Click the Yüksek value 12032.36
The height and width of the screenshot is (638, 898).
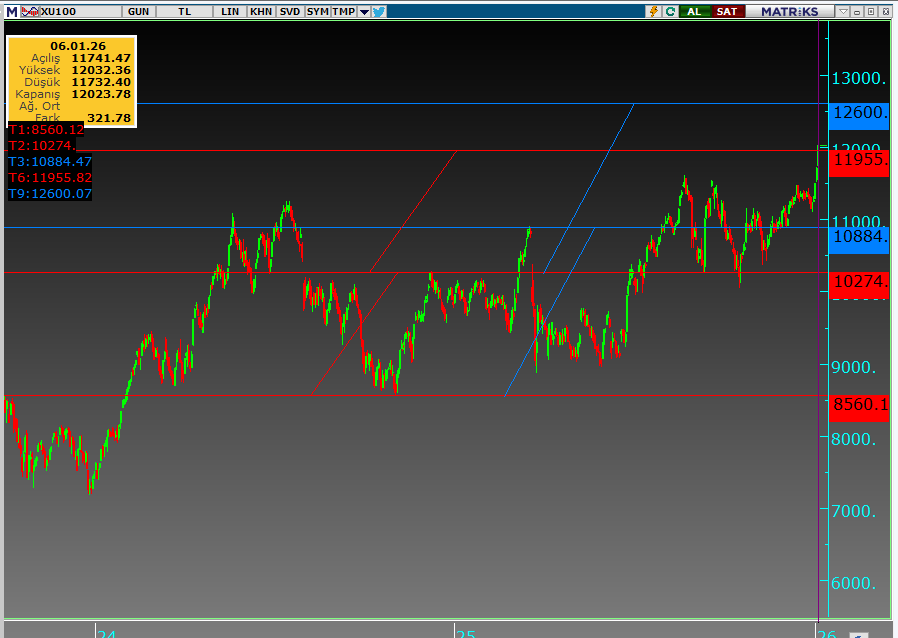[x=101, y=70]
